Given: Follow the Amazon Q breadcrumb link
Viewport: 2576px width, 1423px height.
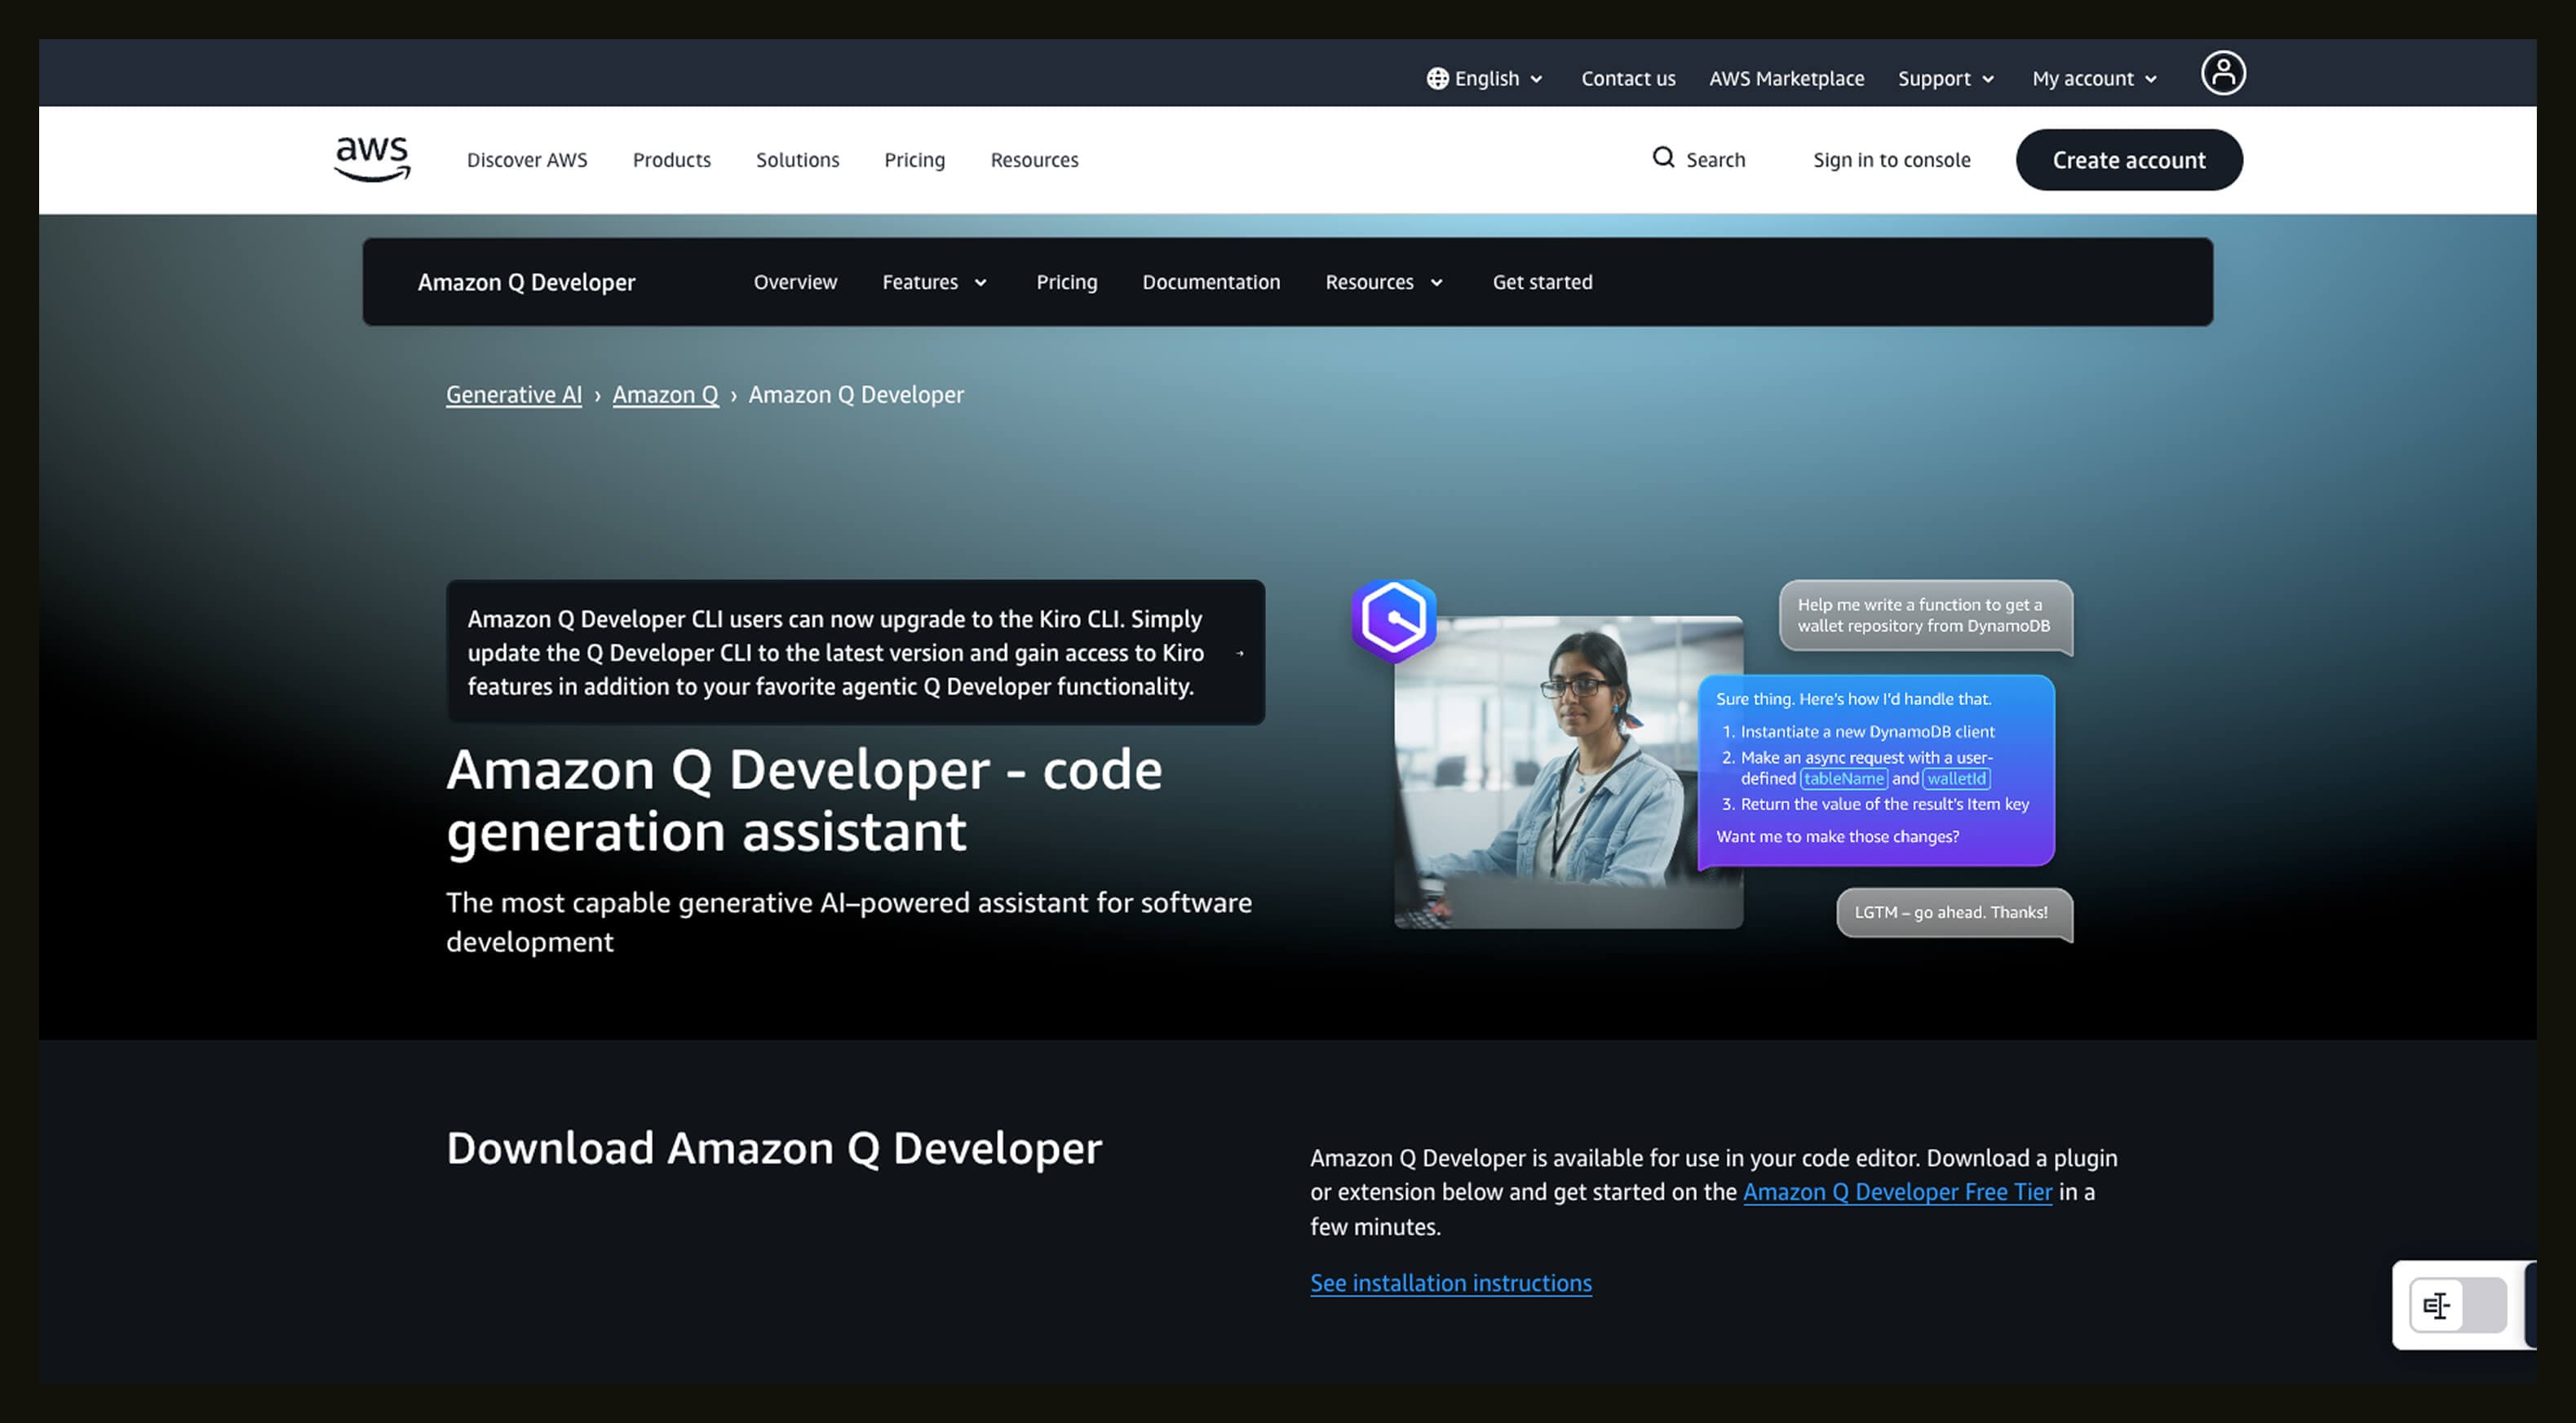Looking at the screenshot, I should pyautogui.click(x=665, y=394).
